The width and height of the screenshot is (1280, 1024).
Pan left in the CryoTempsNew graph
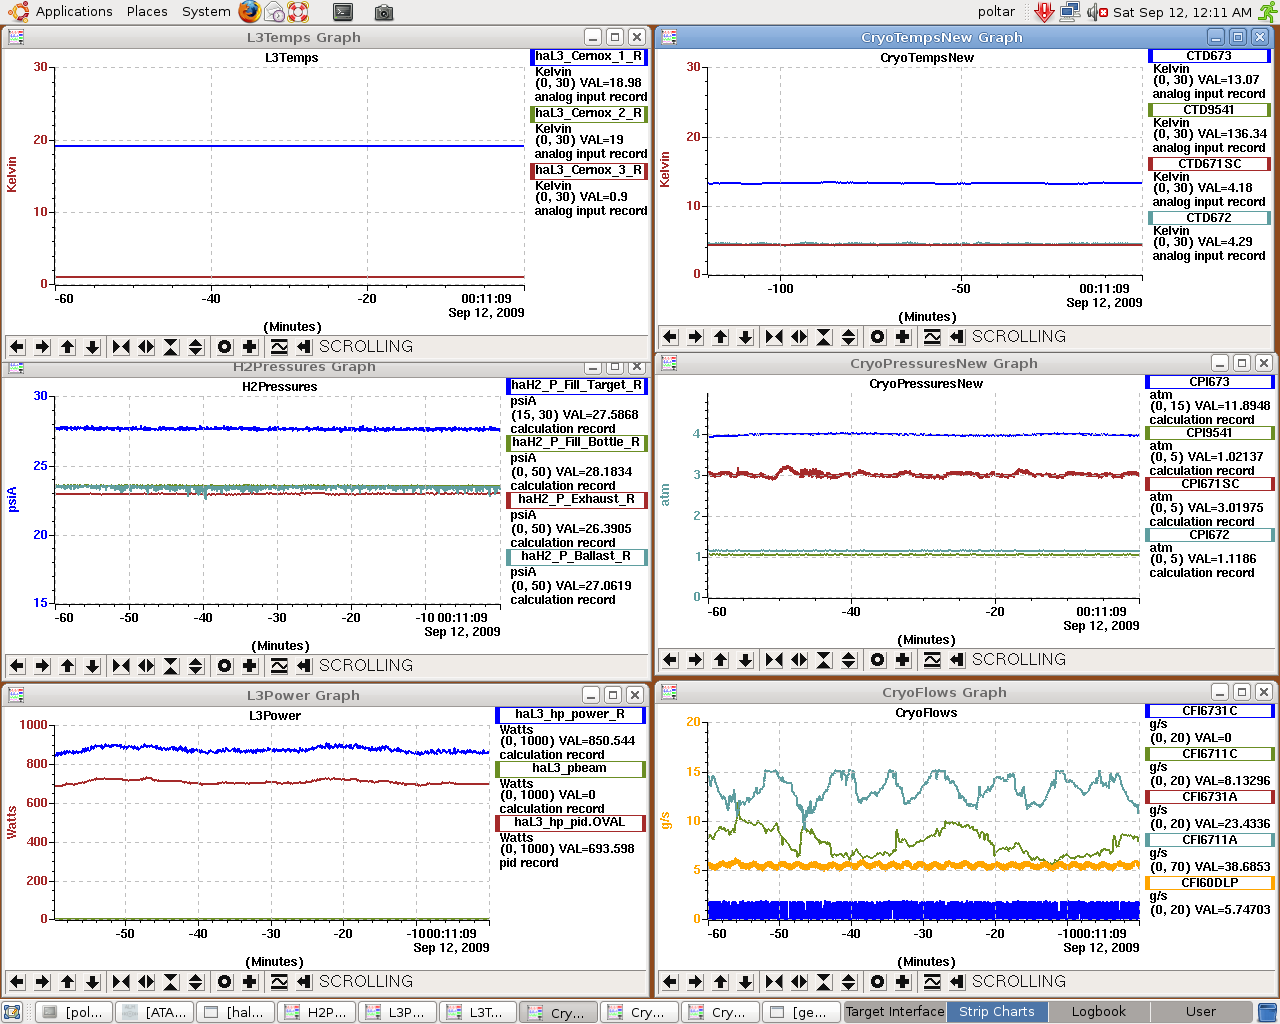[x=670, y=337]
